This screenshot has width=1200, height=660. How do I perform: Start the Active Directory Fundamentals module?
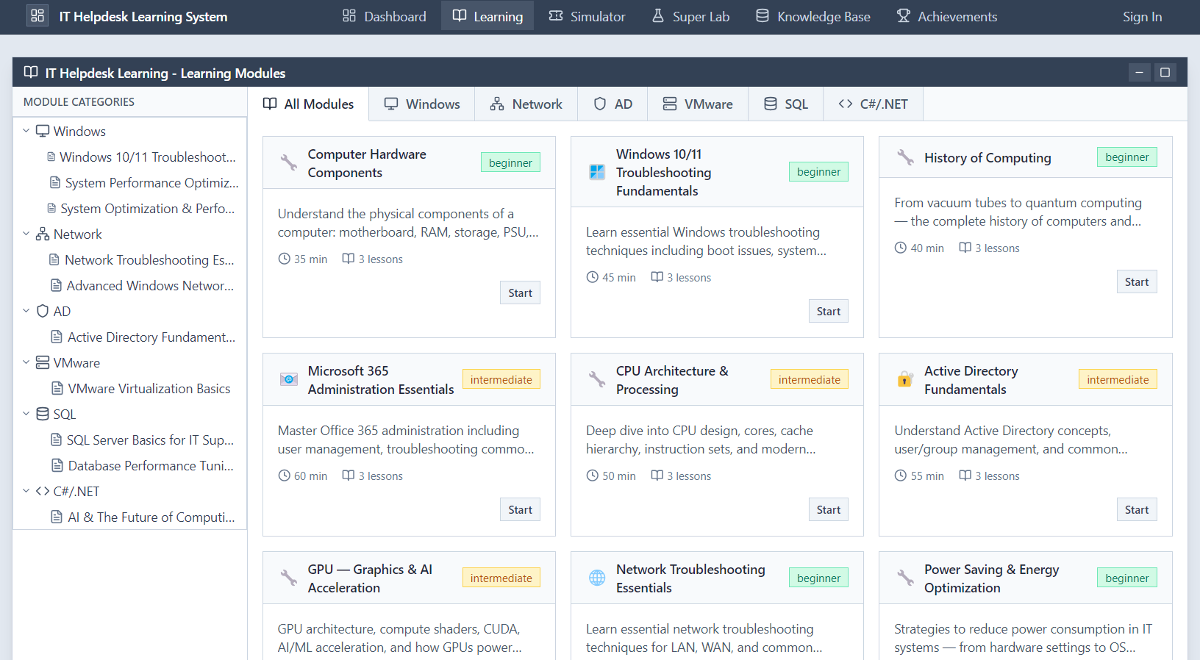point(1137,510)
